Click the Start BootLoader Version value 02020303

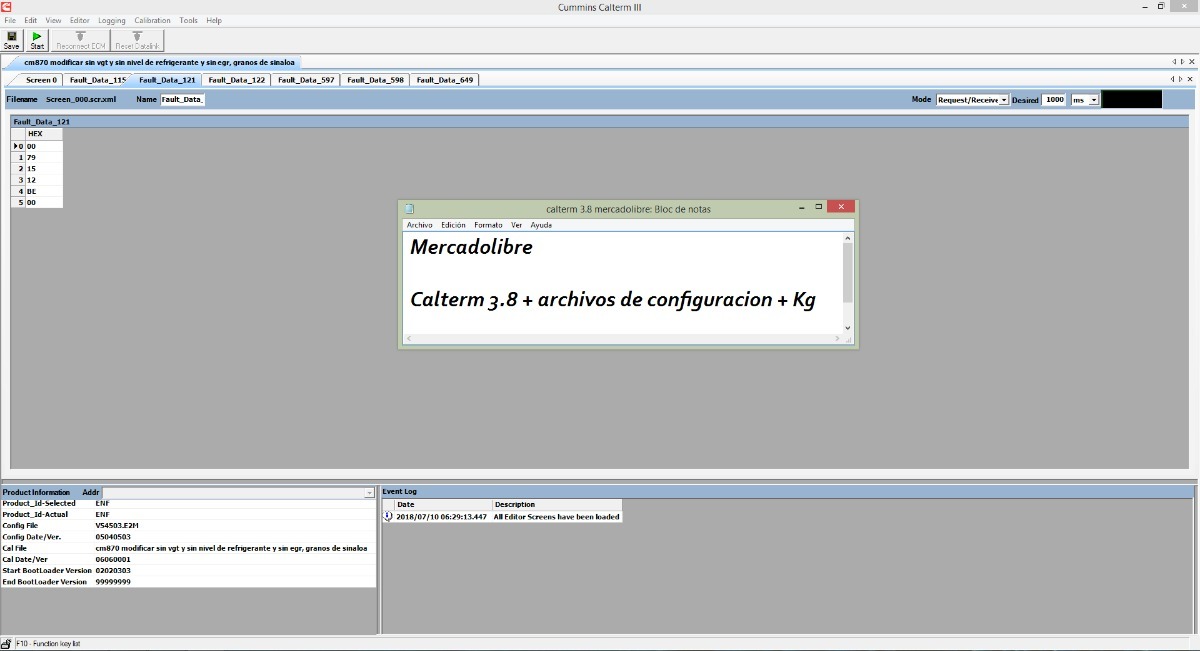click(112, 570)
